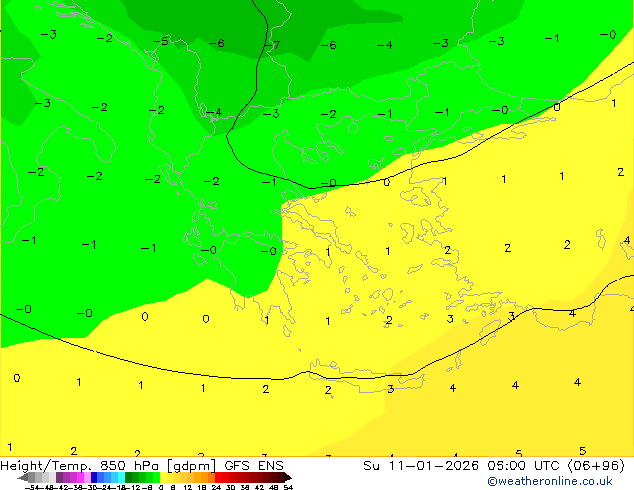Click the '54' label at the color scale's end
The height and width of the screenshot is (490, 634).
288,488
